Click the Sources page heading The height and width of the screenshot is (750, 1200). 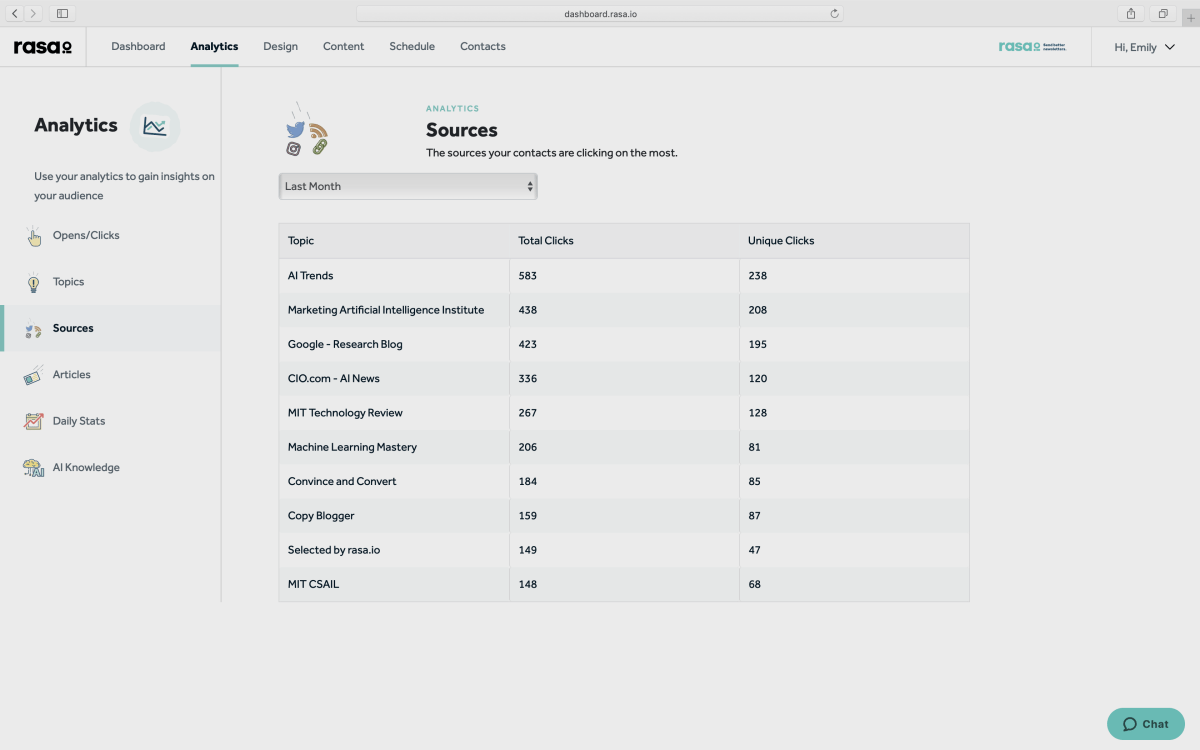(462, 130)
